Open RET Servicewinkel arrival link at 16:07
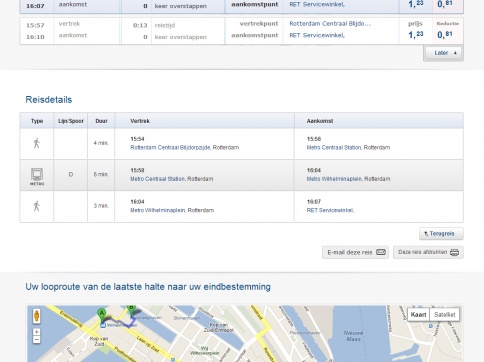 pyautogui.click(x=330, y=210)
